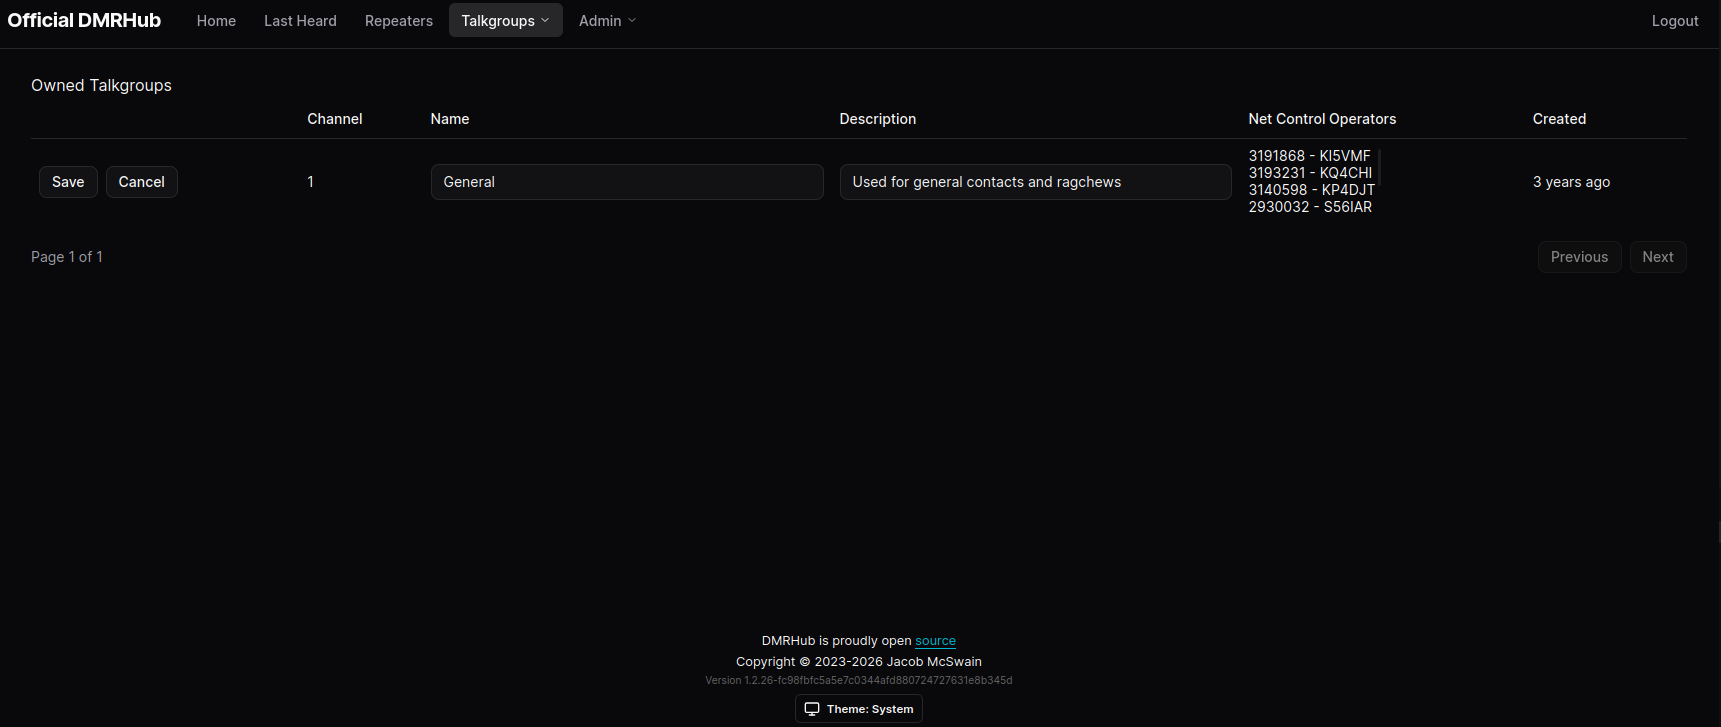The height and width of the screenshot is (727, 1721).
Task: Select operator 2930032 - S56IAR
Action: point(1310,207)
